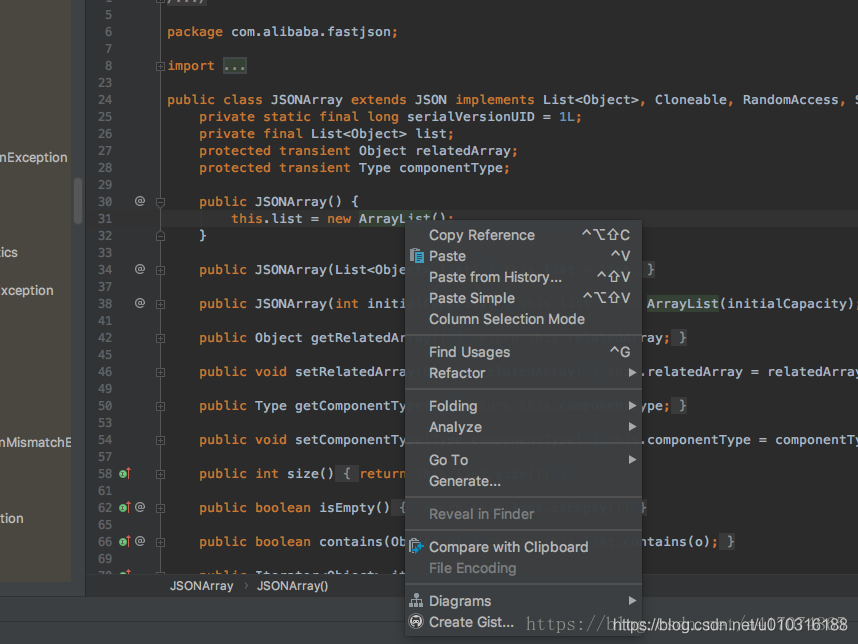The width and height of the screenshot is (858, 644).
Task: Click the @ gutter annotation on line 34
Action: 140,269
